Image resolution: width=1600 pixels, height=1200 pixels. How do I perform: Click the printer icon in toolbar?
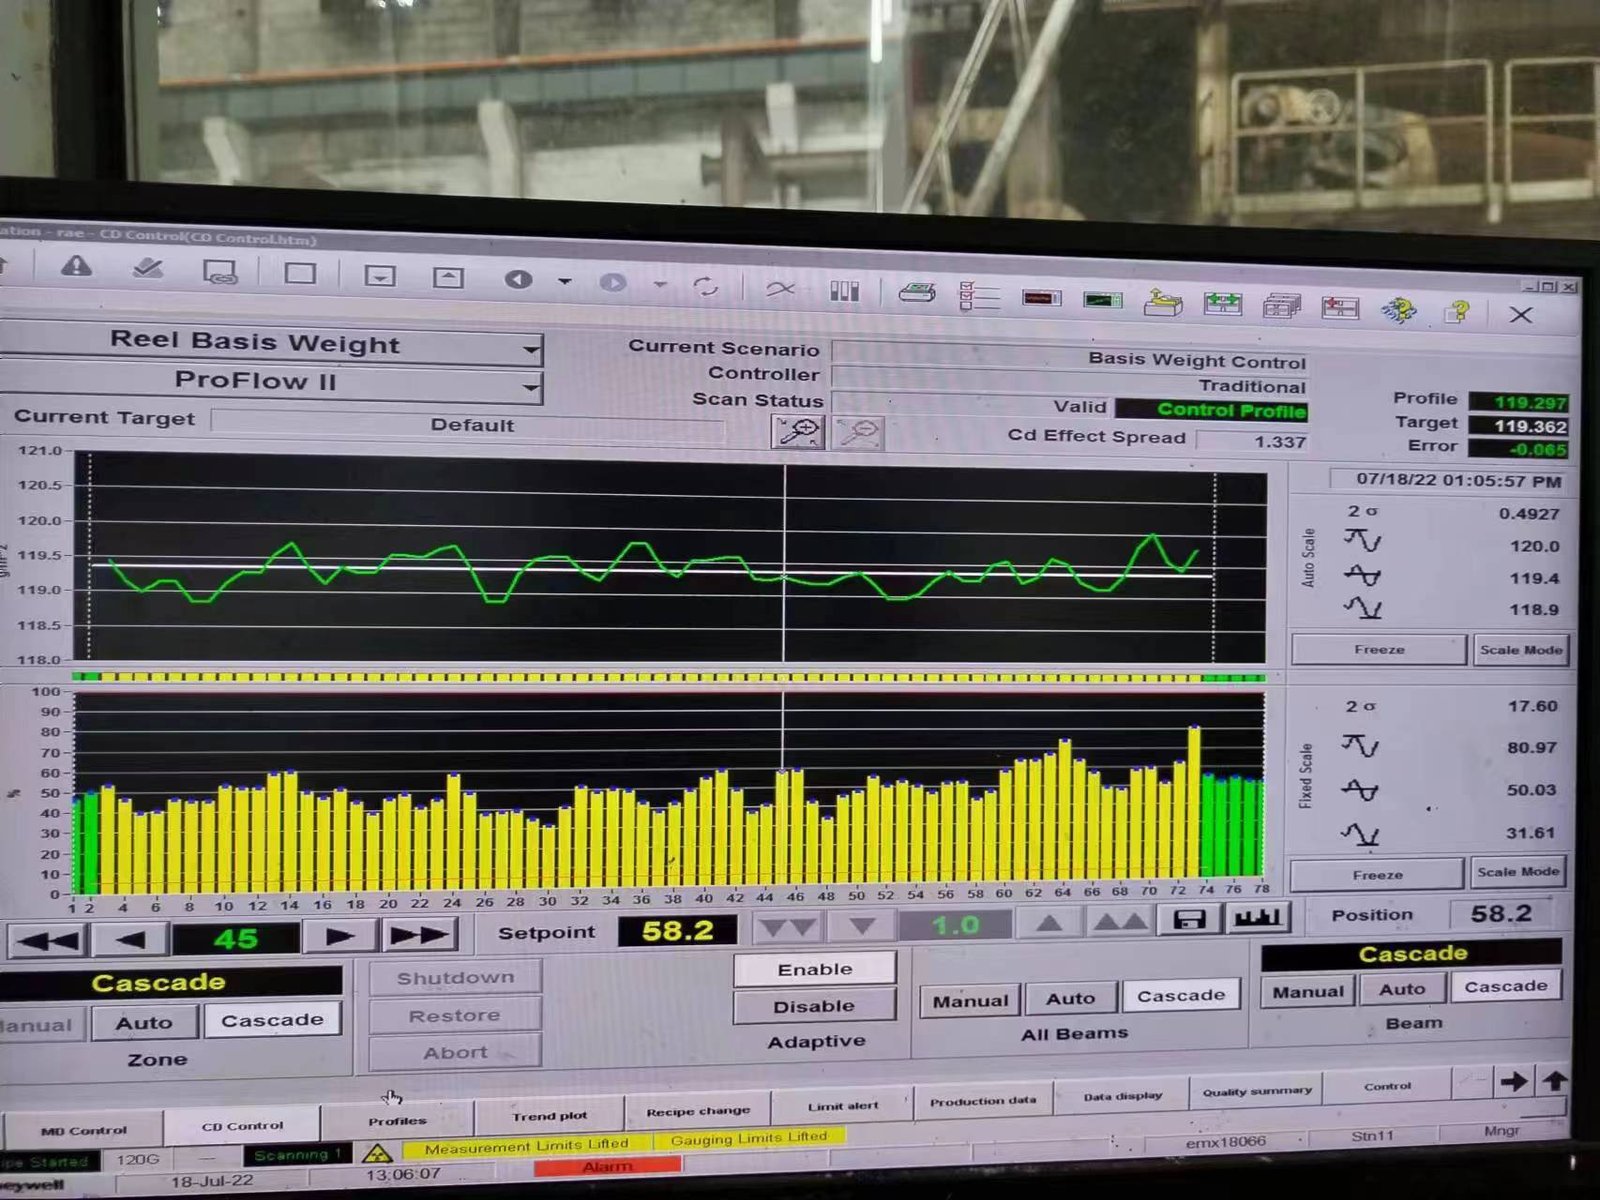(916, 292)
